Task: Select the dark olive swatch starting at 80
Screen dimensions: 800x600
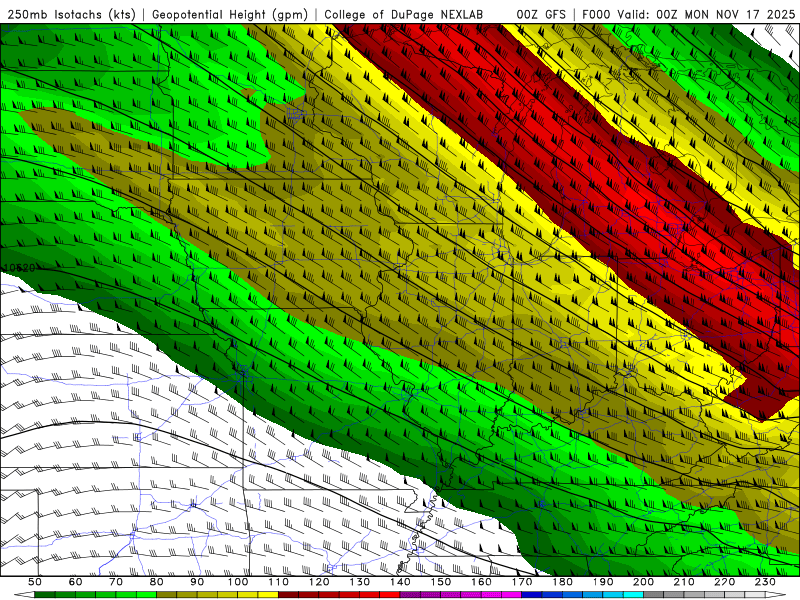Action: (166, 595)
